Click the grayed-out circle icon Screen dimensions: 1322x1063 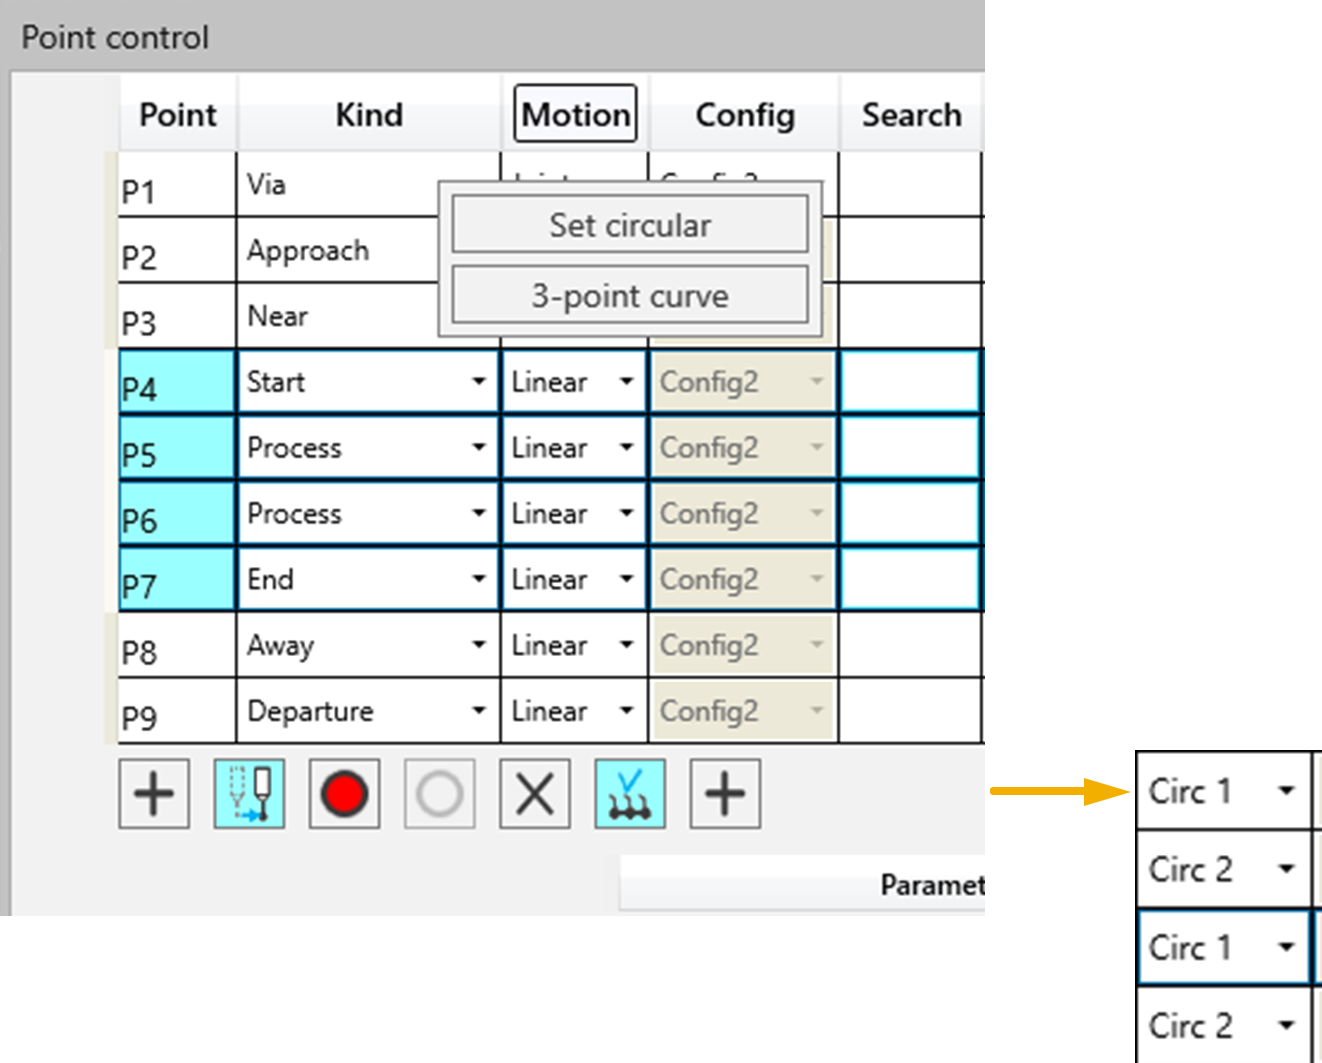(439, 794)
